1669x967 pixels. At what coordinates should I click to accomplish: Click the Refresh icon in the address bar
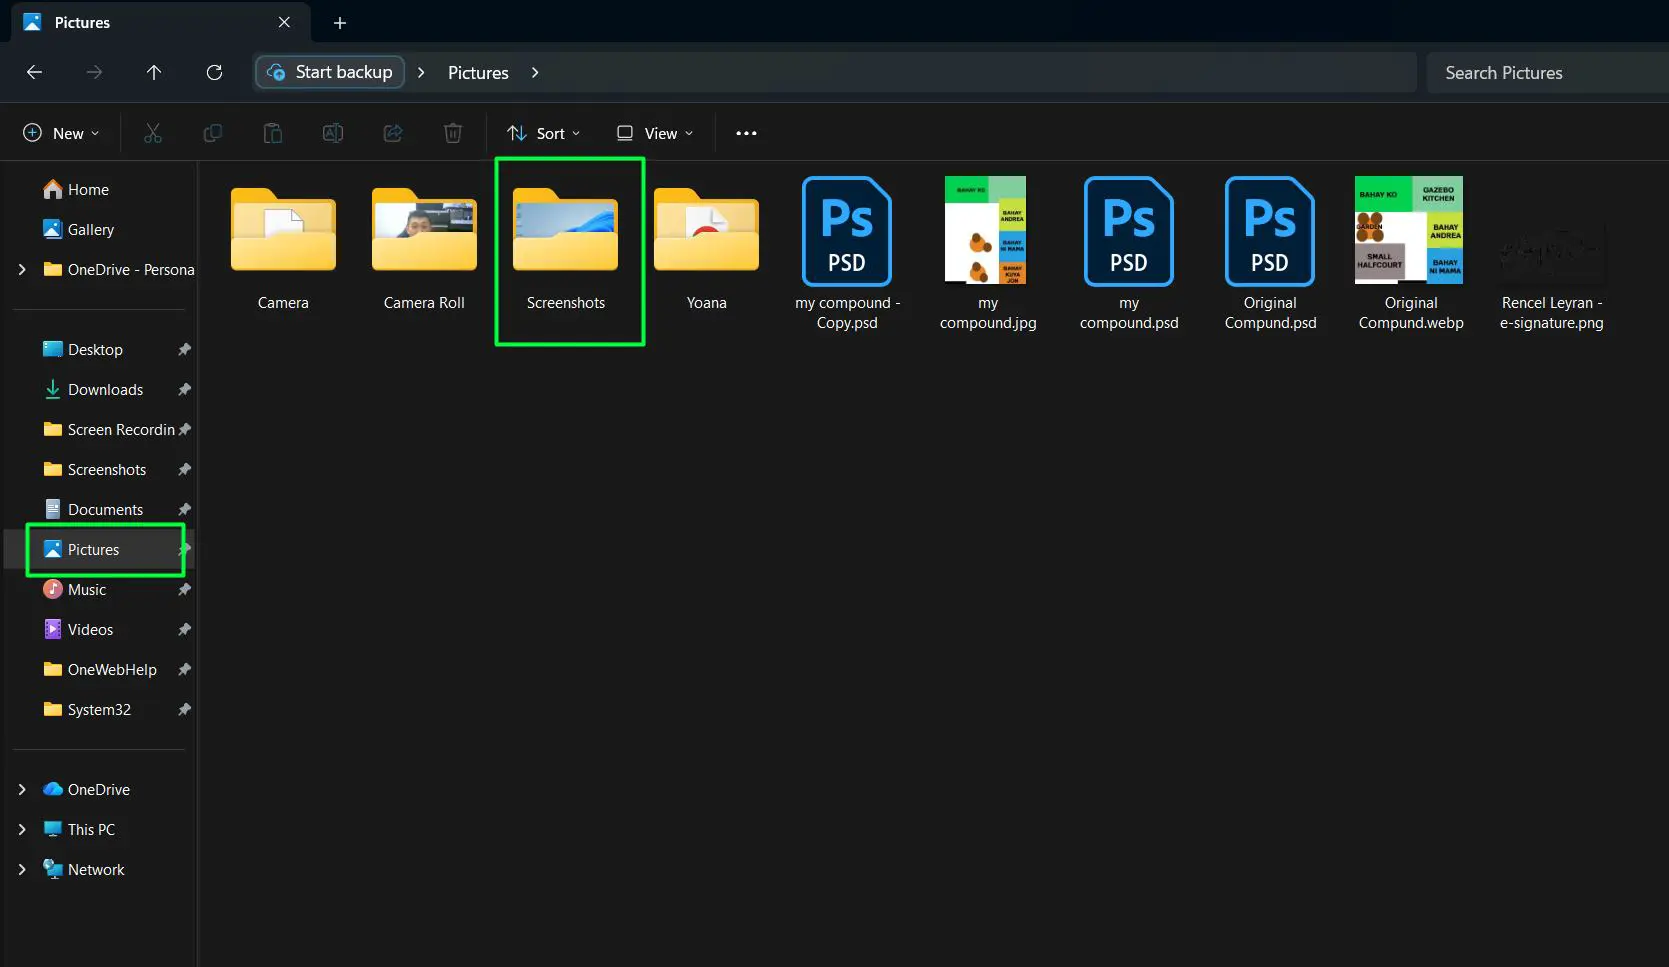point(214,72)
